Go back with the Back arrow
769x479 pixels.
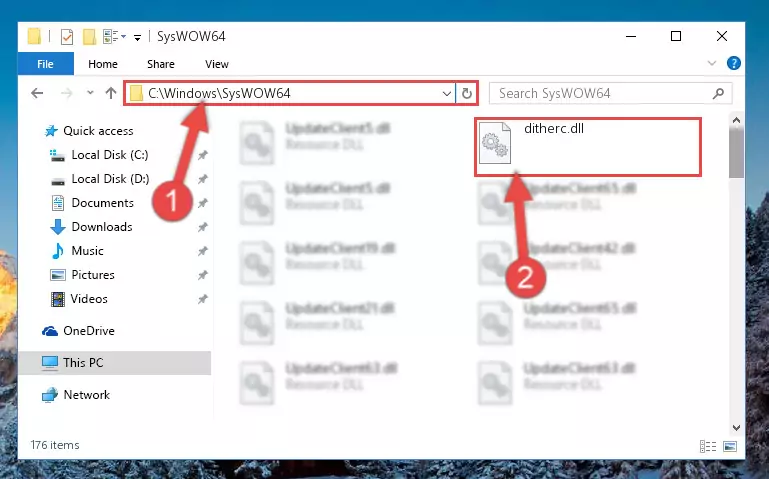click(x=37, y=93)
